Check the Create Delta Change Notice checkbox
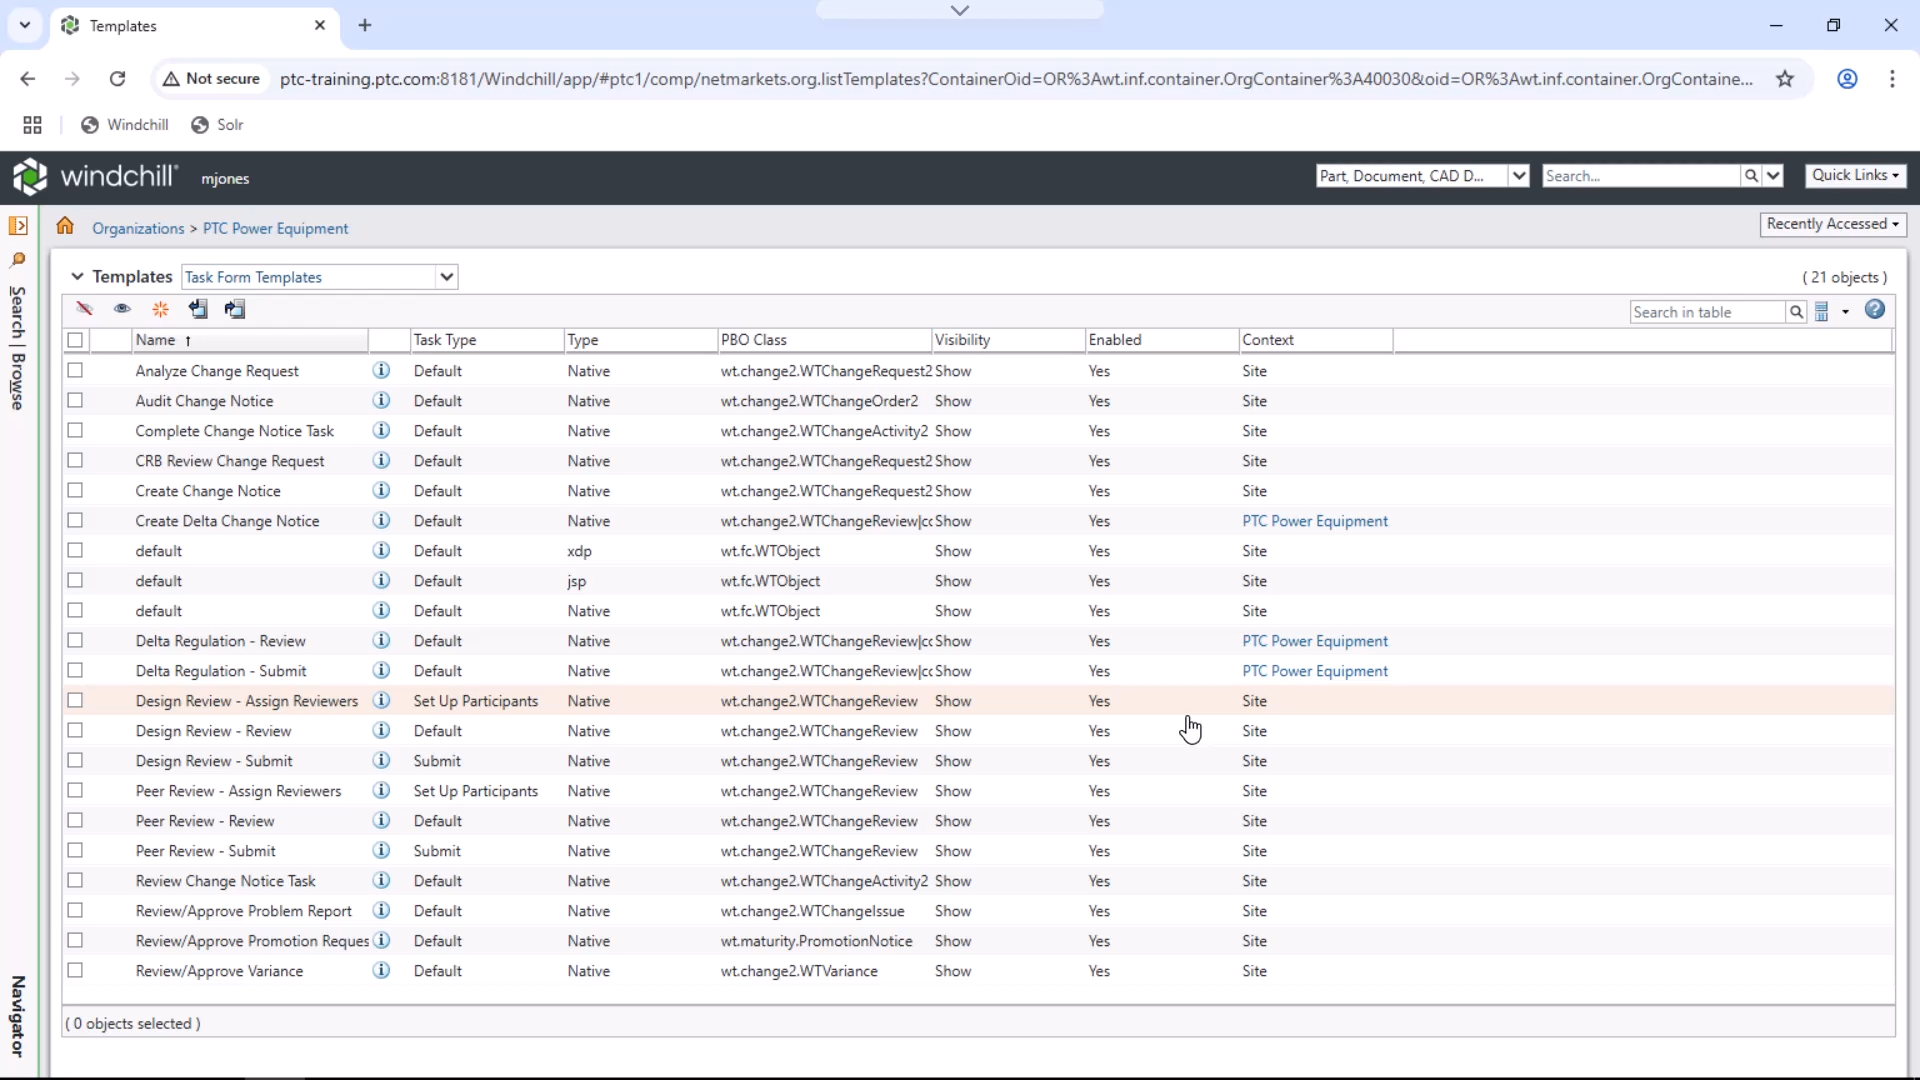The height and width of the screenshot is (1080, 1920). tap(75, 520)
